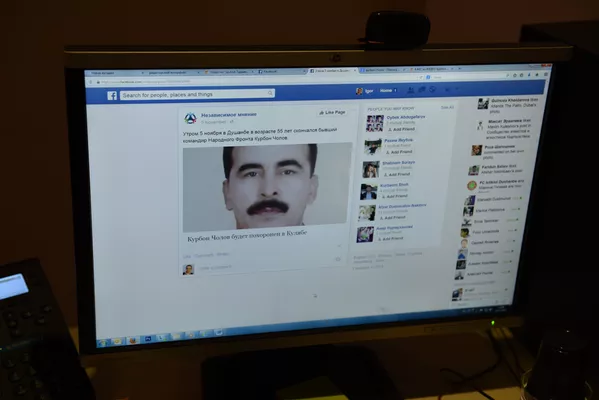Screen dimensions: 599x400
Task: Click the Like Page button
Action: click(332, 112)
